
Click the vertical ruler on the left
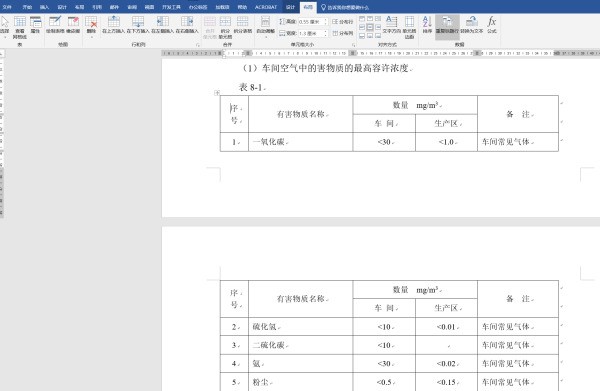coord(2,134)
